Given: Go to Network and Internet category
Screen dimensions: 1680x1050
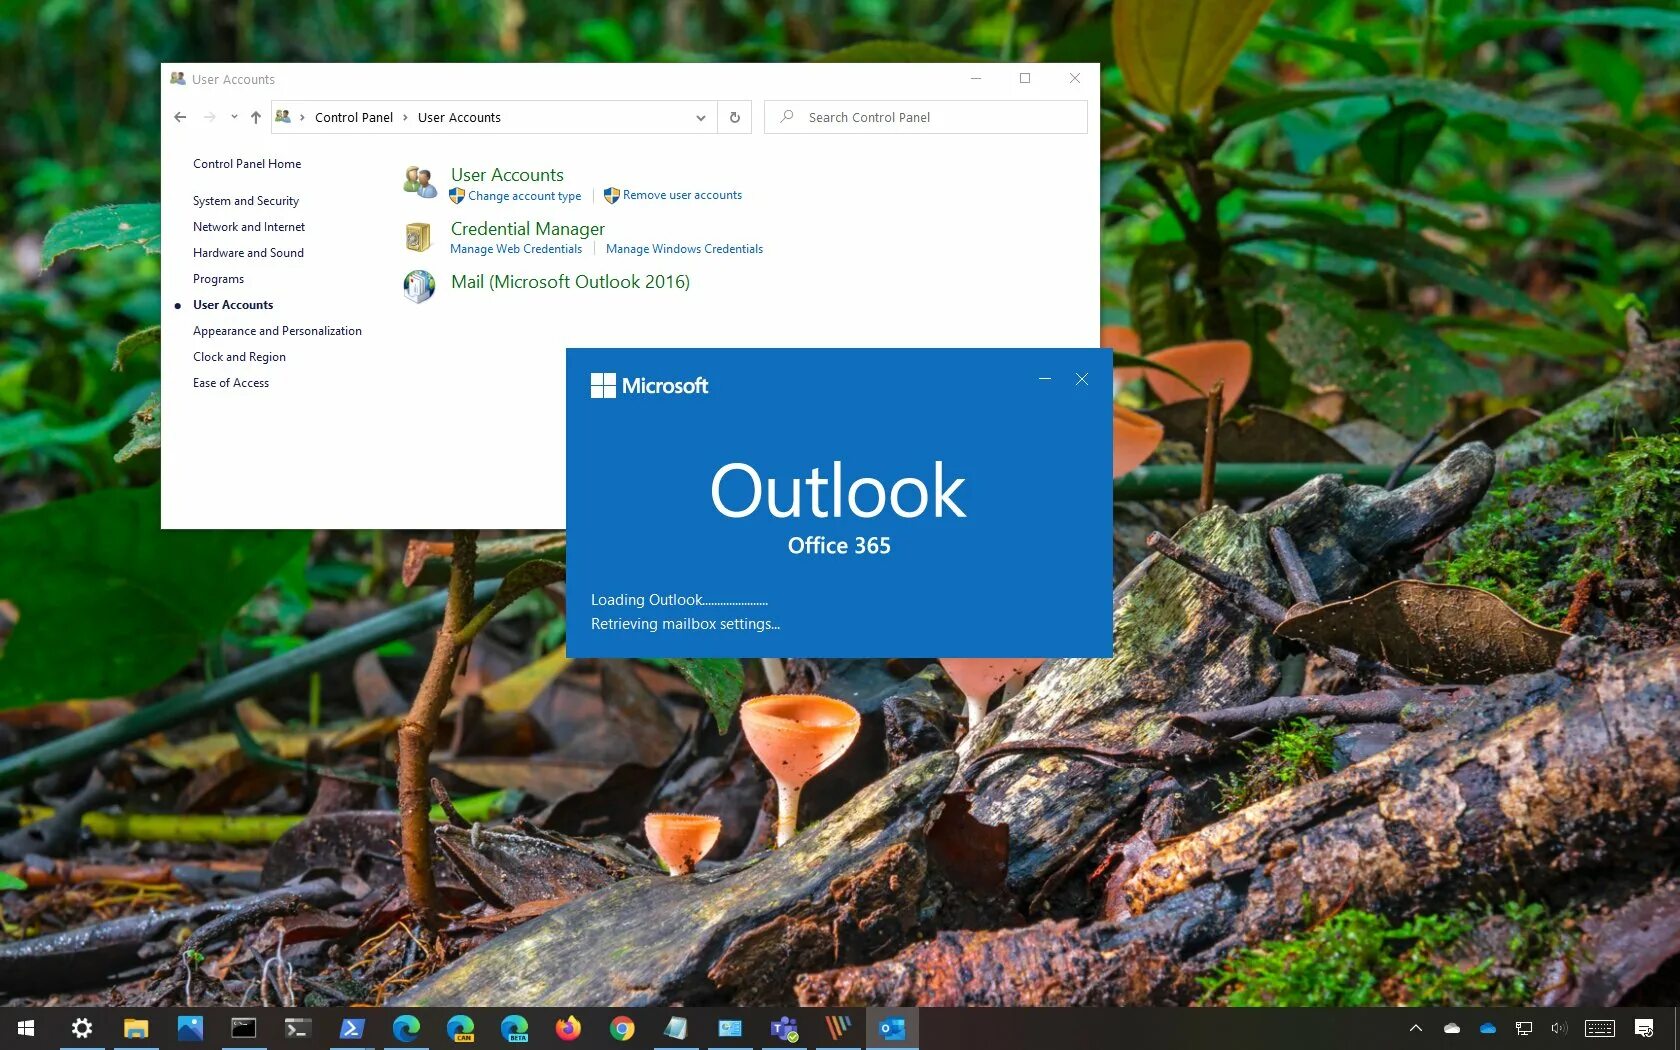Looking at the screenshot, I should click(249, 227).
